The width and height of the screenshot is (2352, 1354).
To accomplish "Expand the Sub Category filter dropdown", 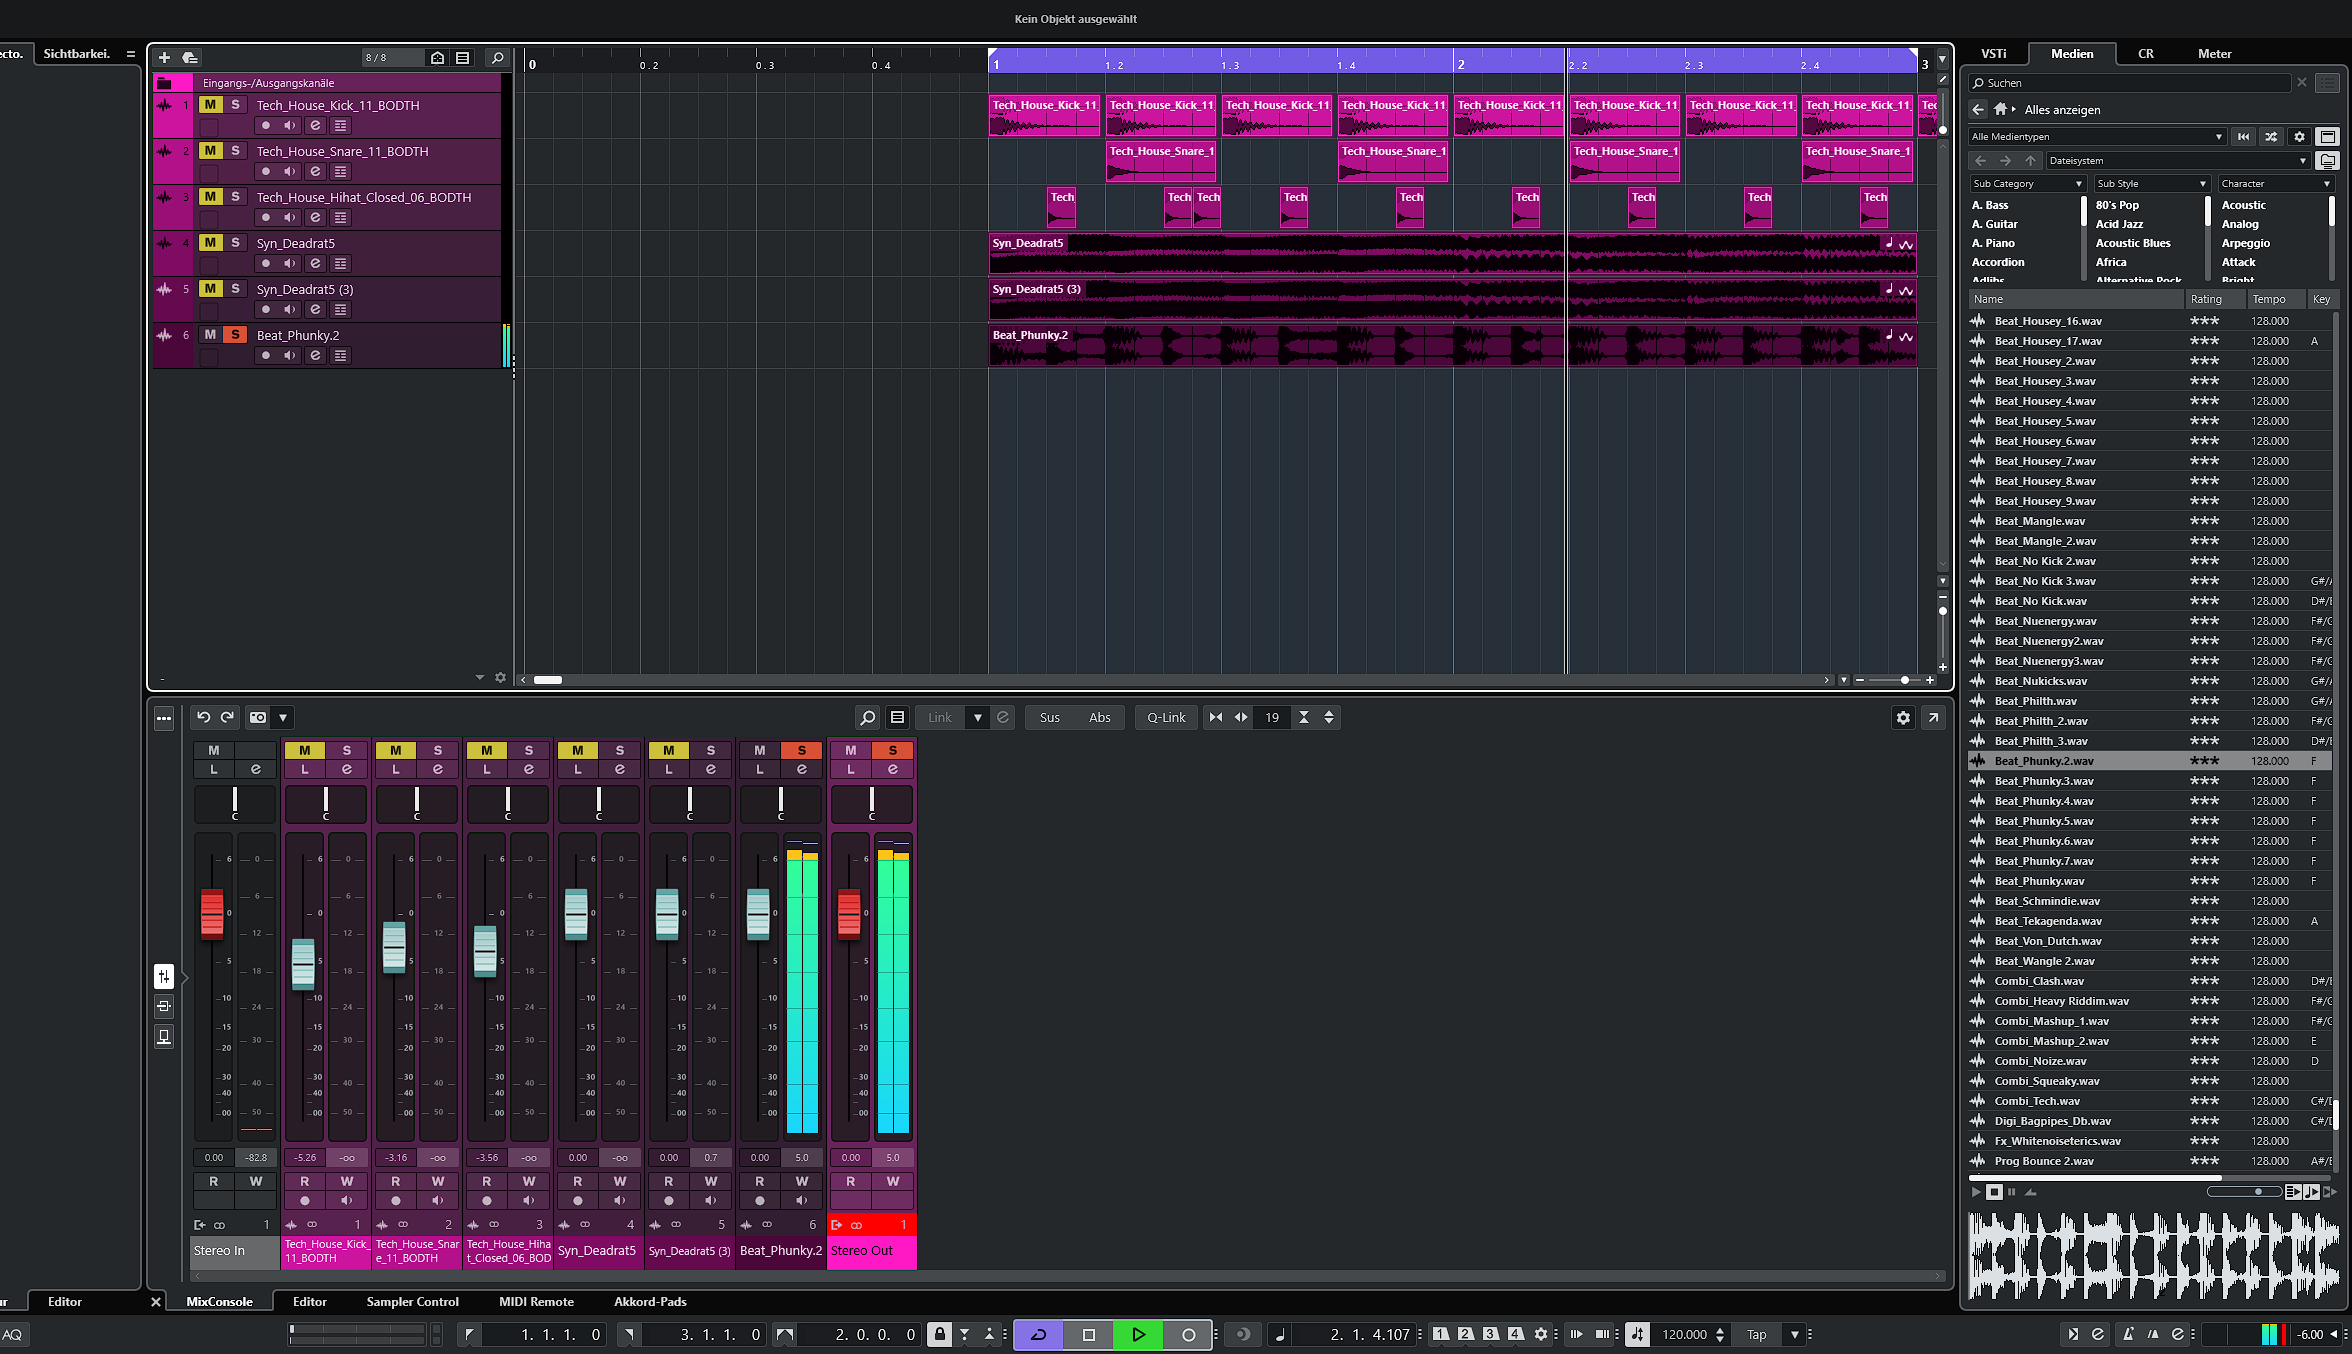I will [2027, 184].
